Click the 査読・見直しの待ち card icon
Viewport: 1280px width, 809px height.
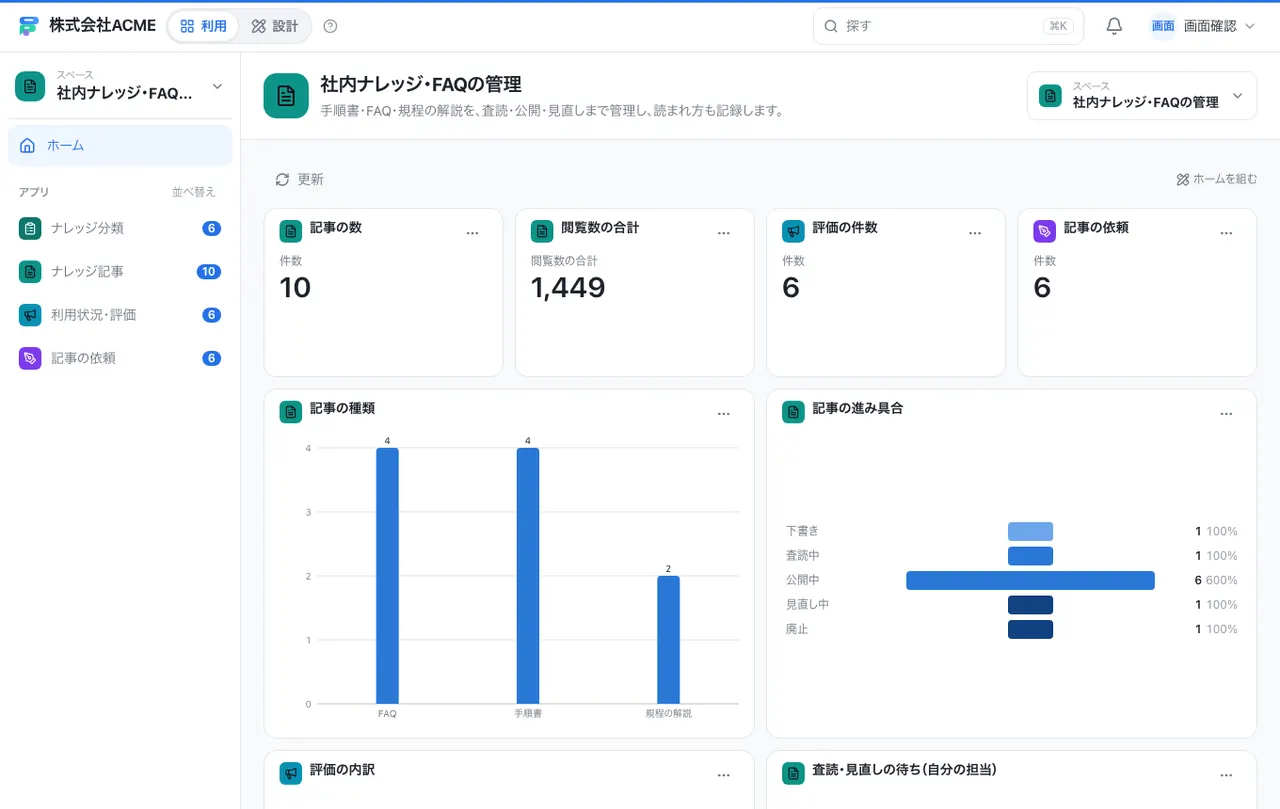tap(793, 773)
